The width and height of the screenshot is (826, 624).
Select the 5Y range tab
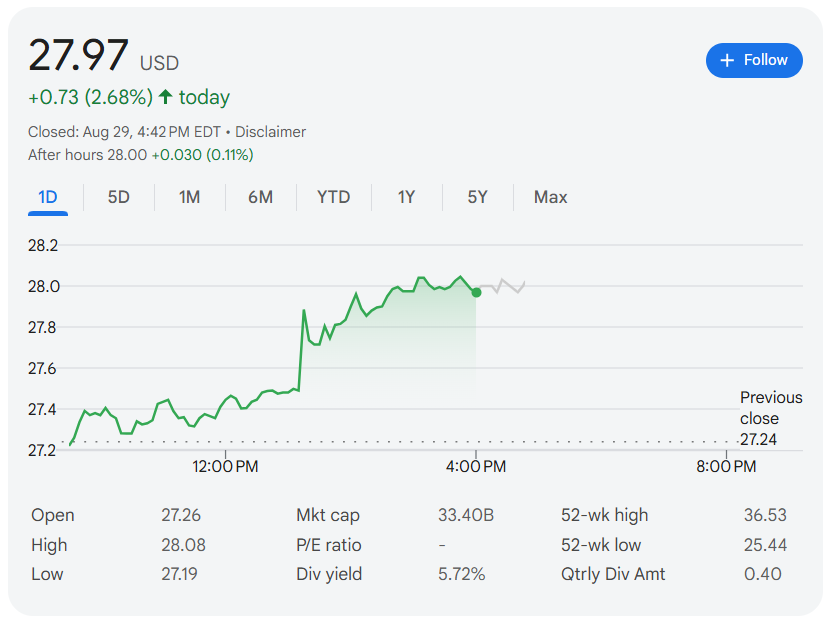click(477, 197)
